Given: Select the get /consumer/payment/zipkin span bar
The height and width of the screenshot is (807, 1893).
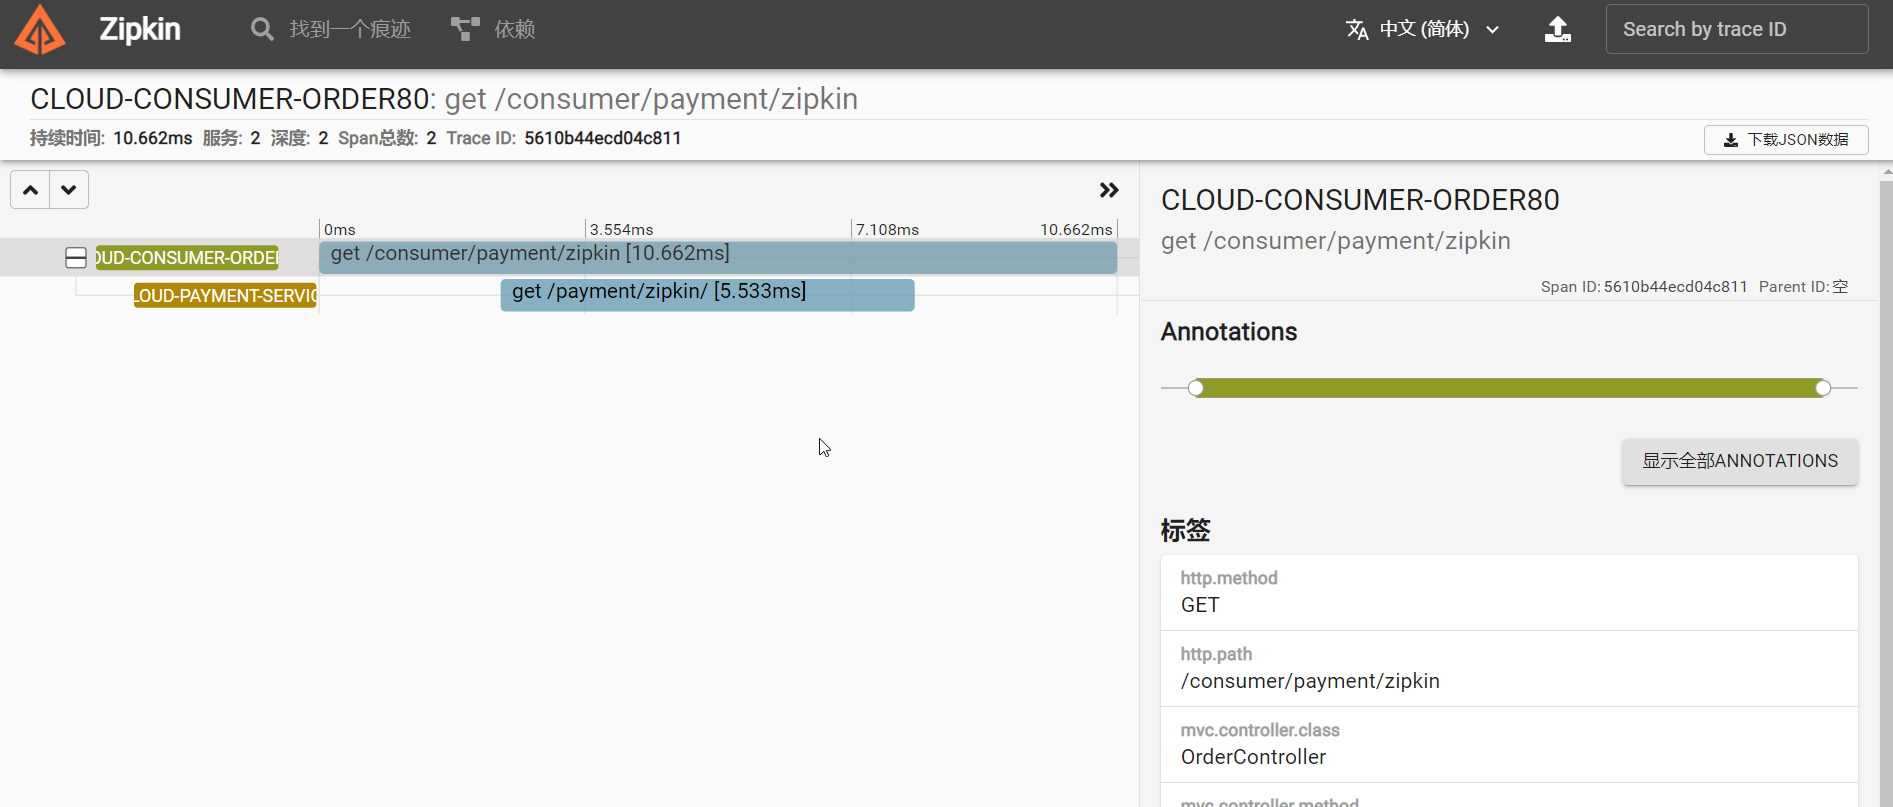Looking at the screenshot, I should pos(718,257).
